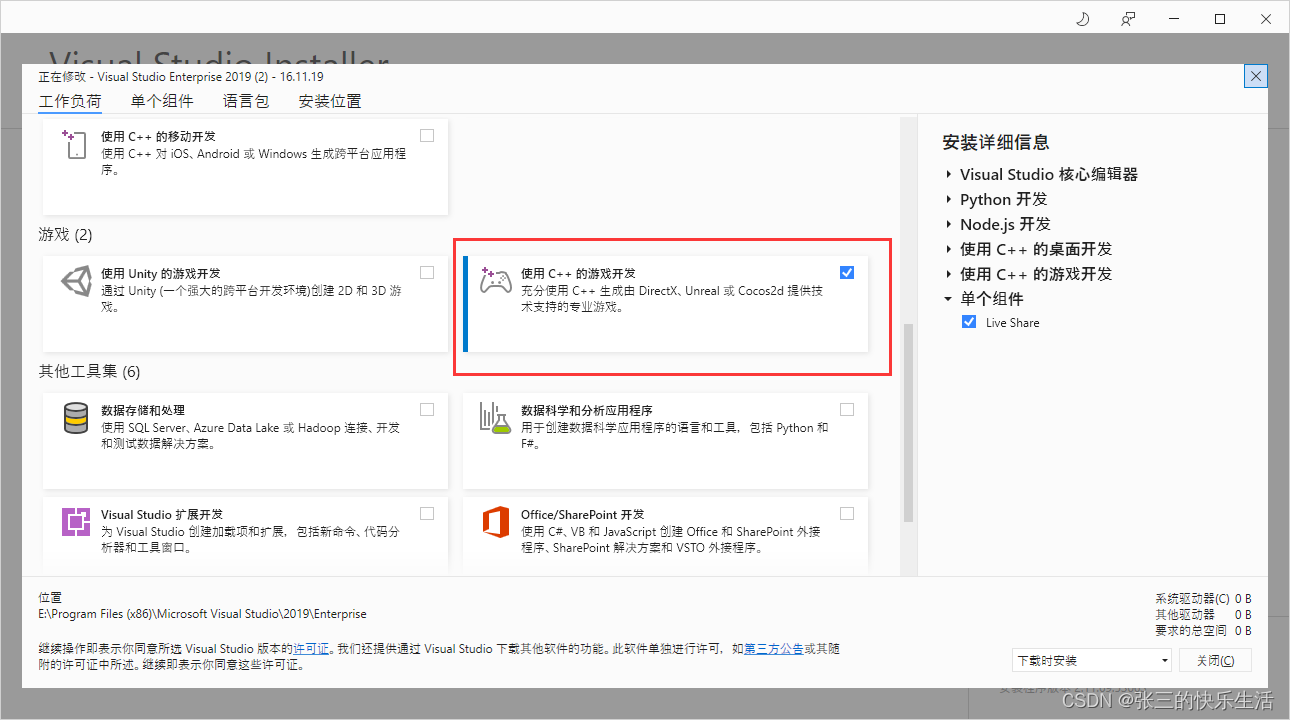Check the 使用 C++ 的移动开发 workload checkbox
The image size is (1290, 720).
427,135
